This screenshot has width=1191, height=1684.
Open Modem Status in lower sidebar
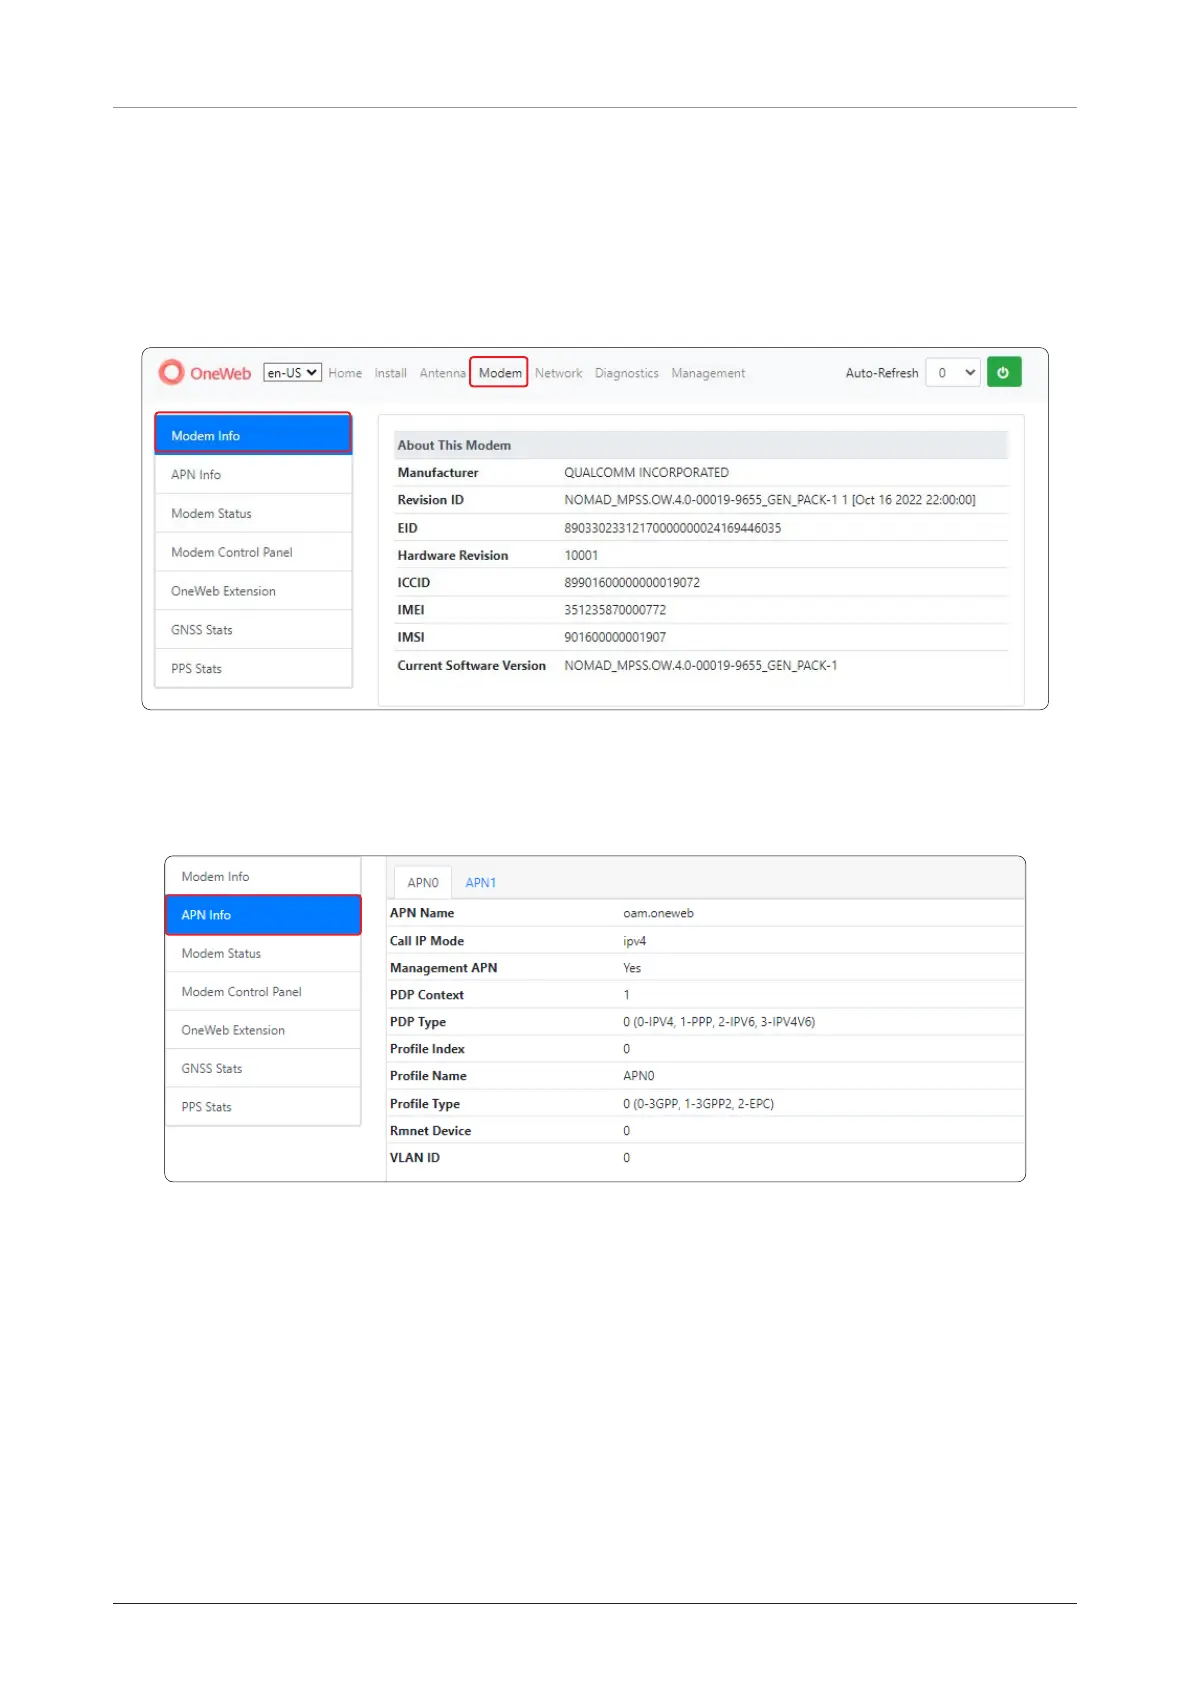pos(263,953)
